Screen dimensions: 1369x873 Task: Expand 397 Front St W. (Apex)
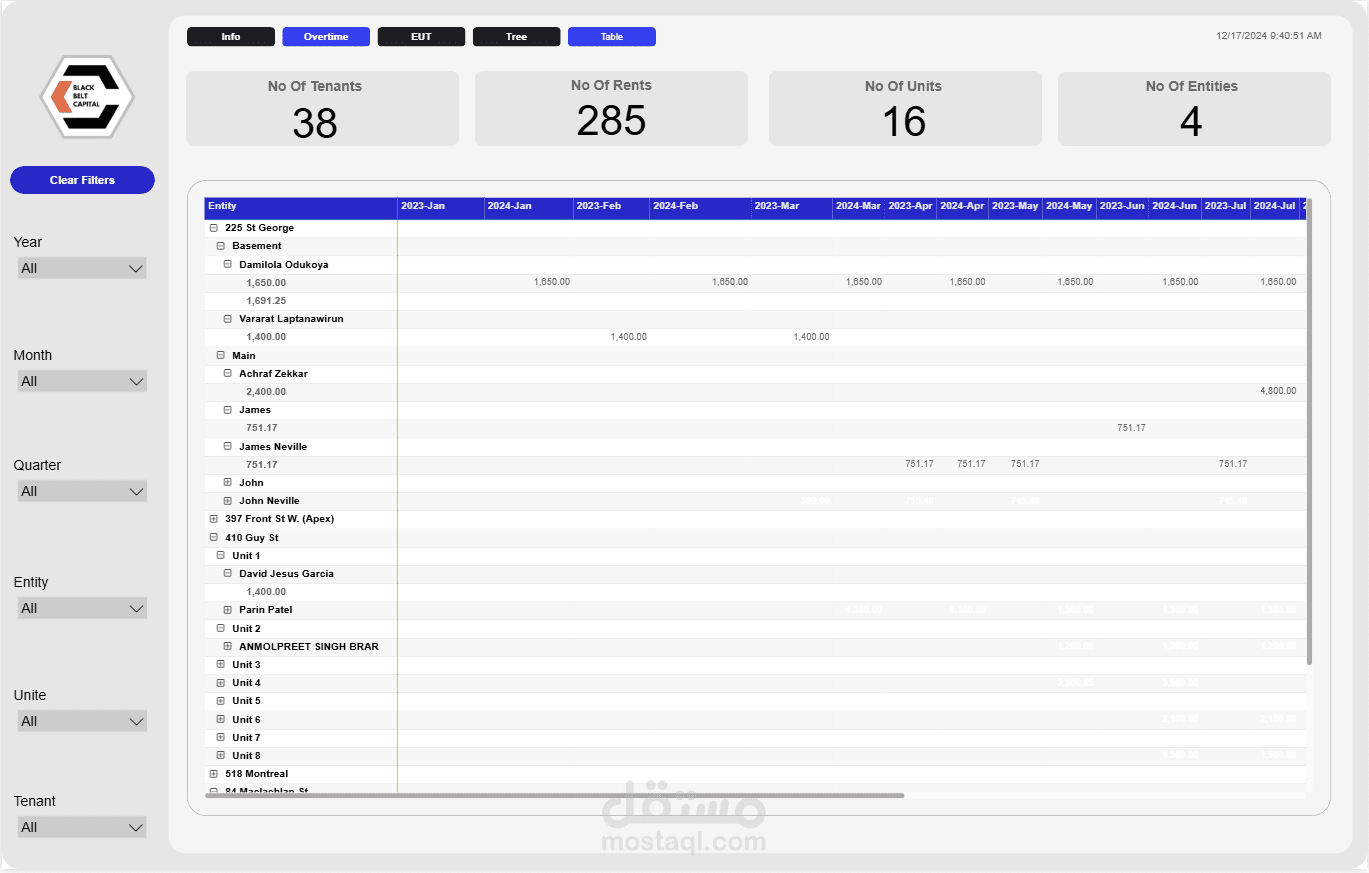pos(213,519)
